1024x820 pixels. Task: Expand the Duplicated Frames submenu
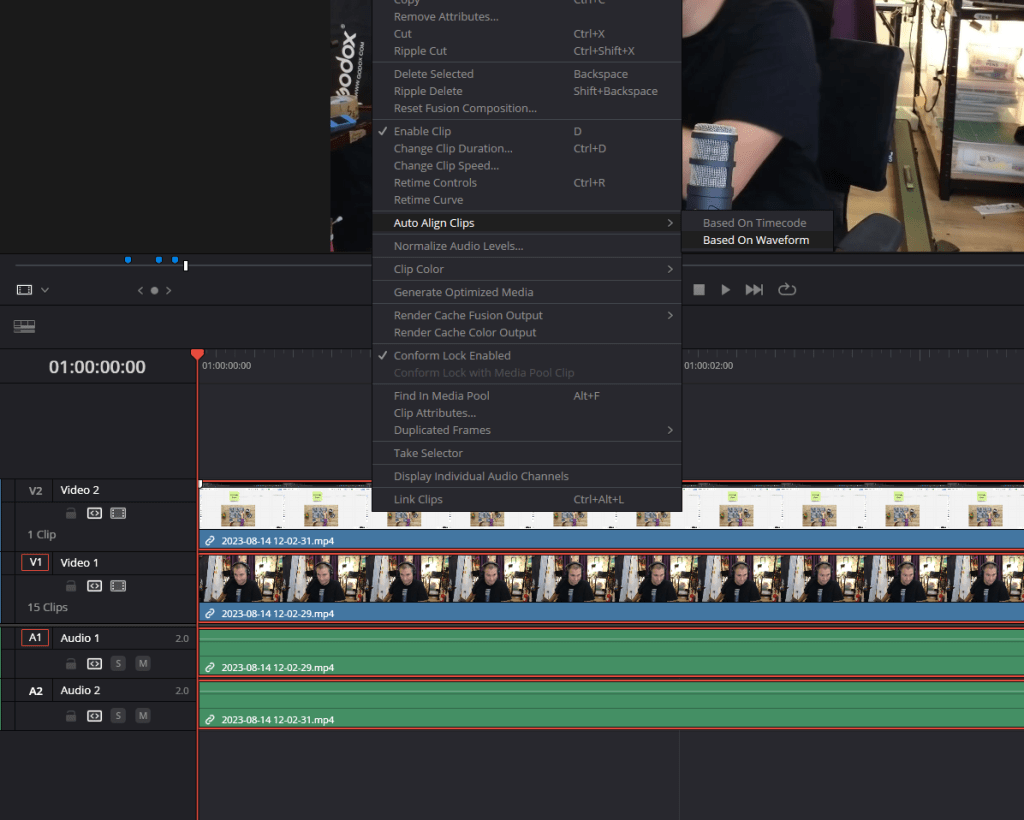[527, 430]
